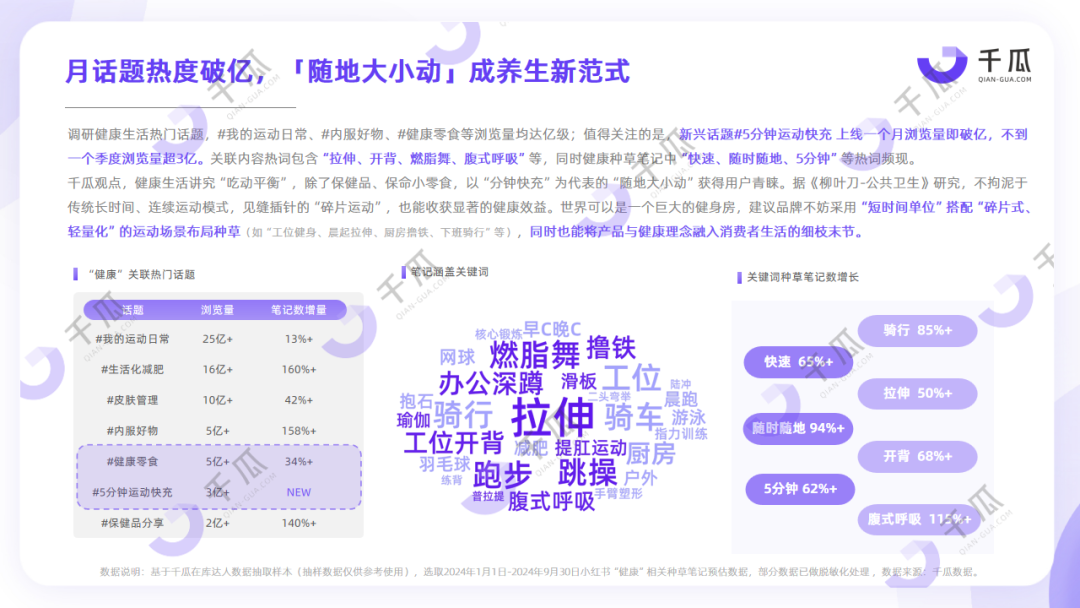Image resolution: width=1080 pixels, height=608 pixels.
Task: Click 早C晚C in the word cloud
Action: [x=552, y=329]
